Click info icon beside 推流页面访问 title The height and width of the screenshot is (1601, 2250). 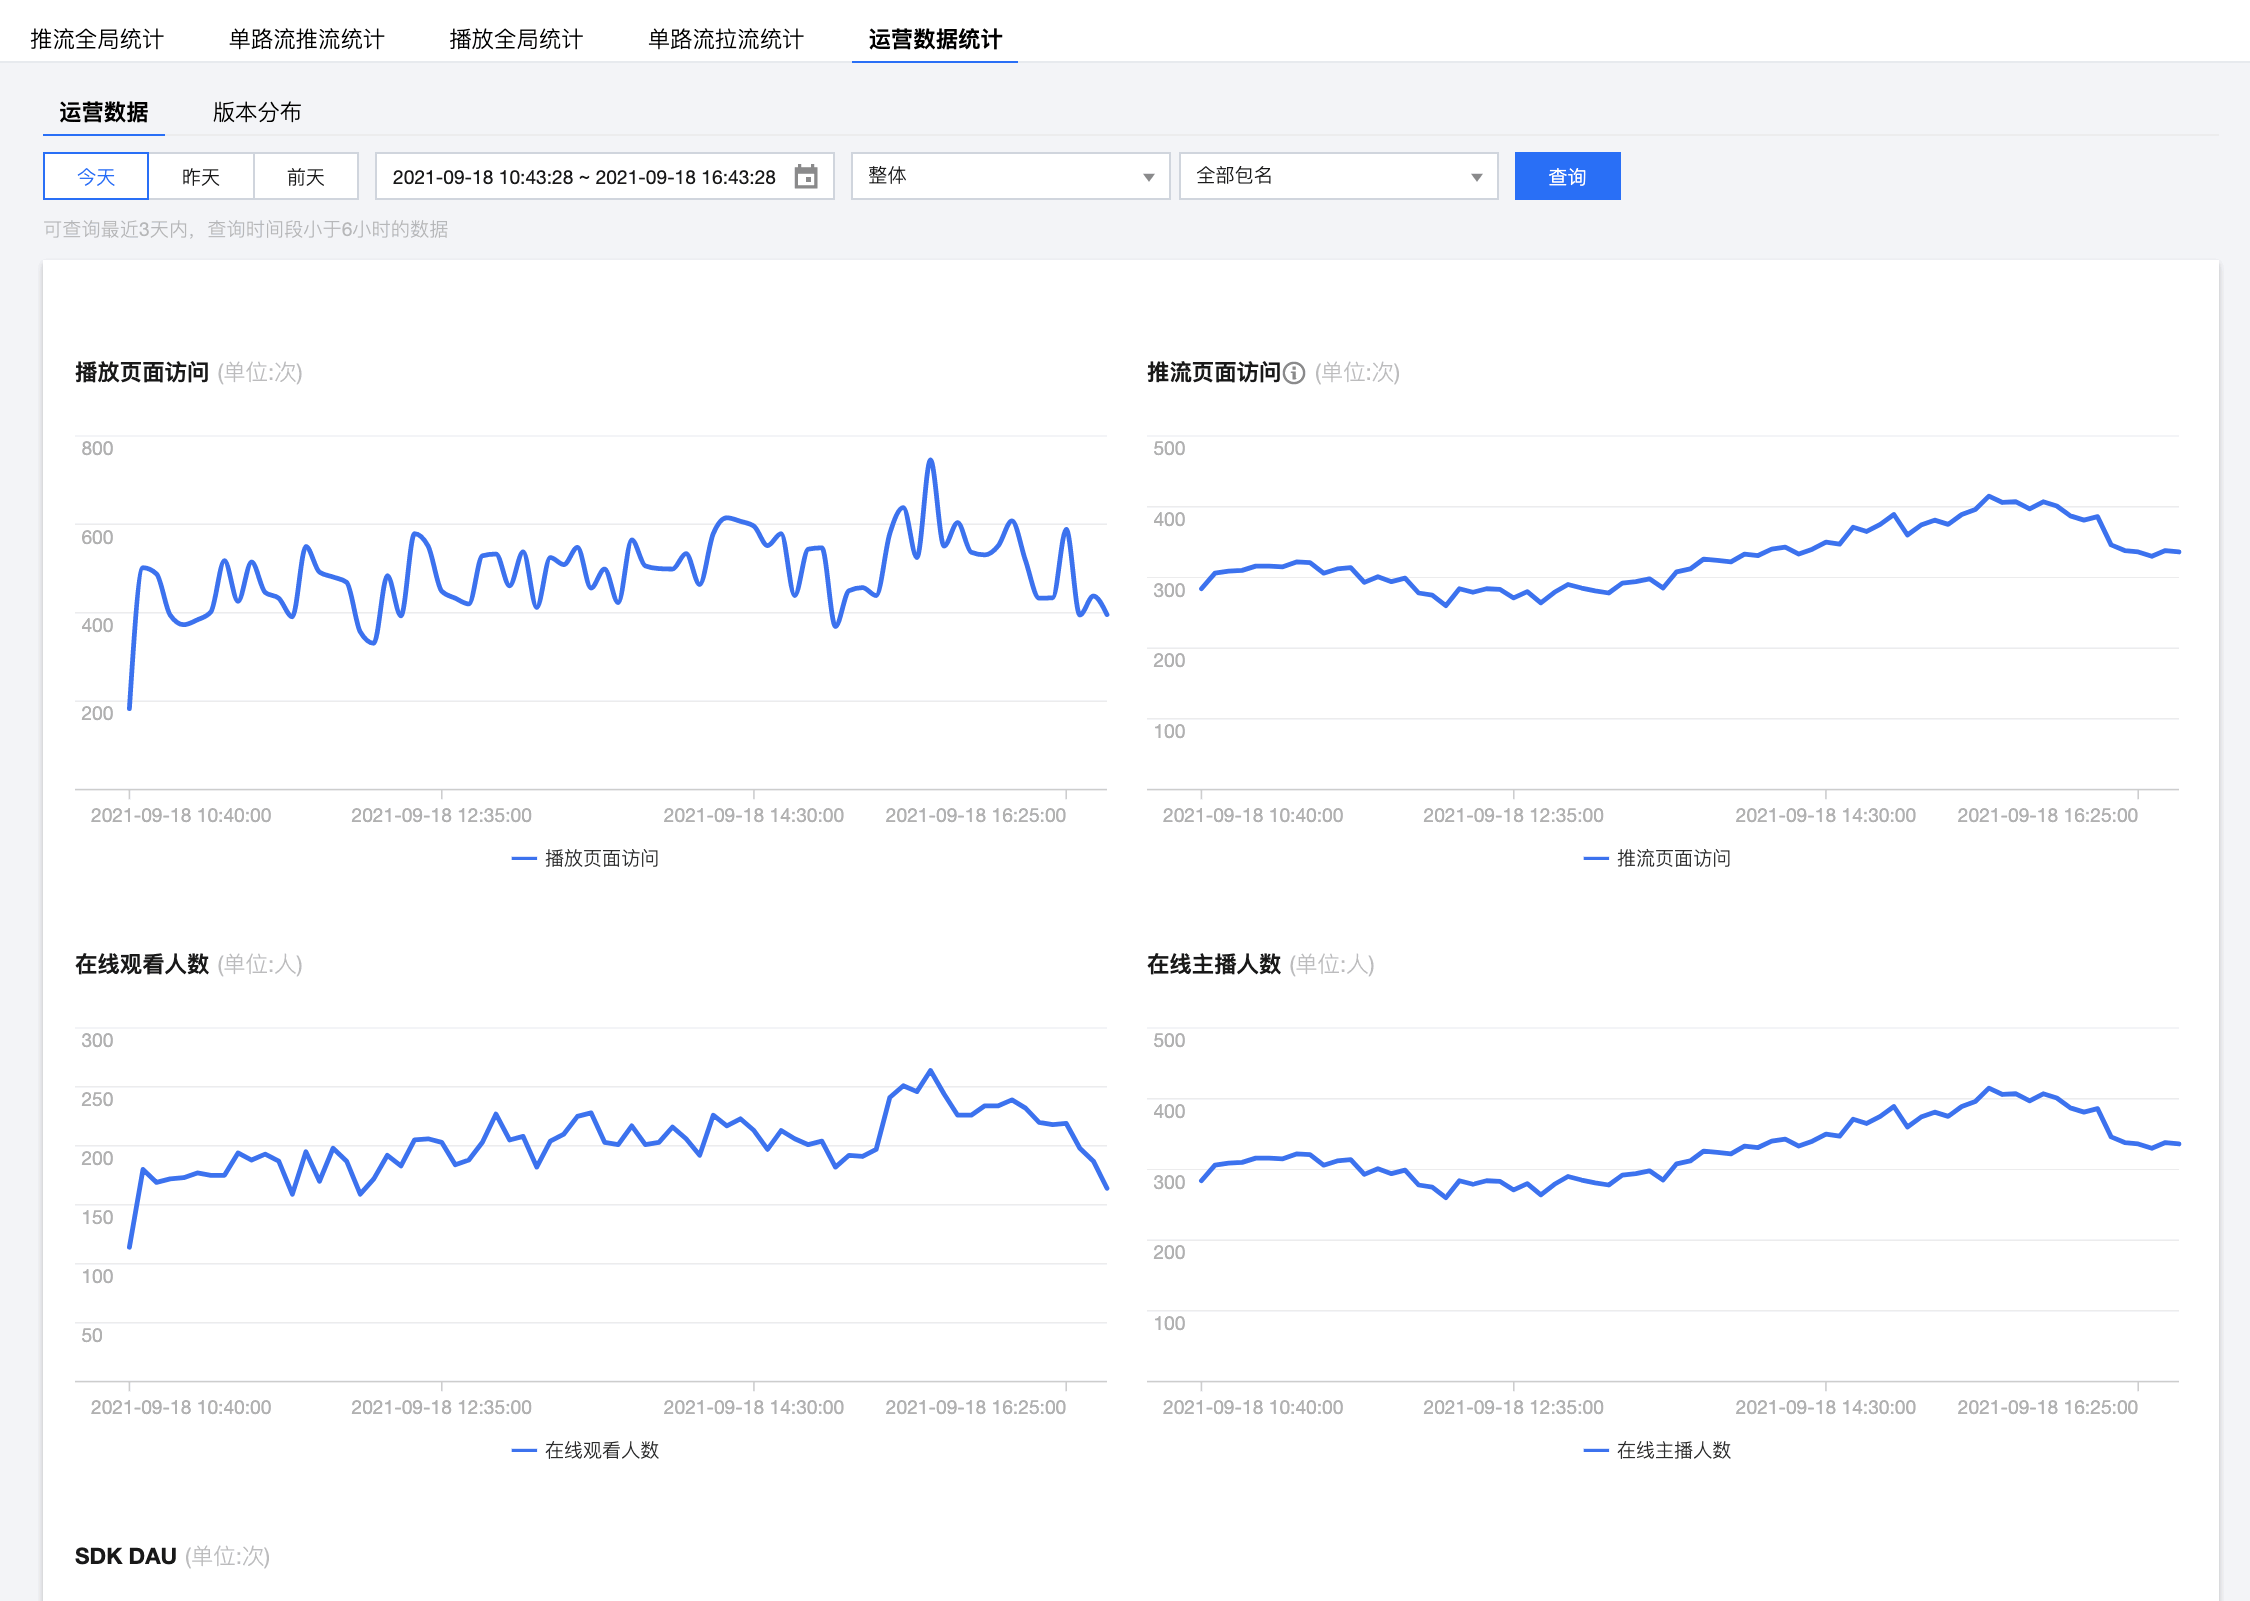1294,373
